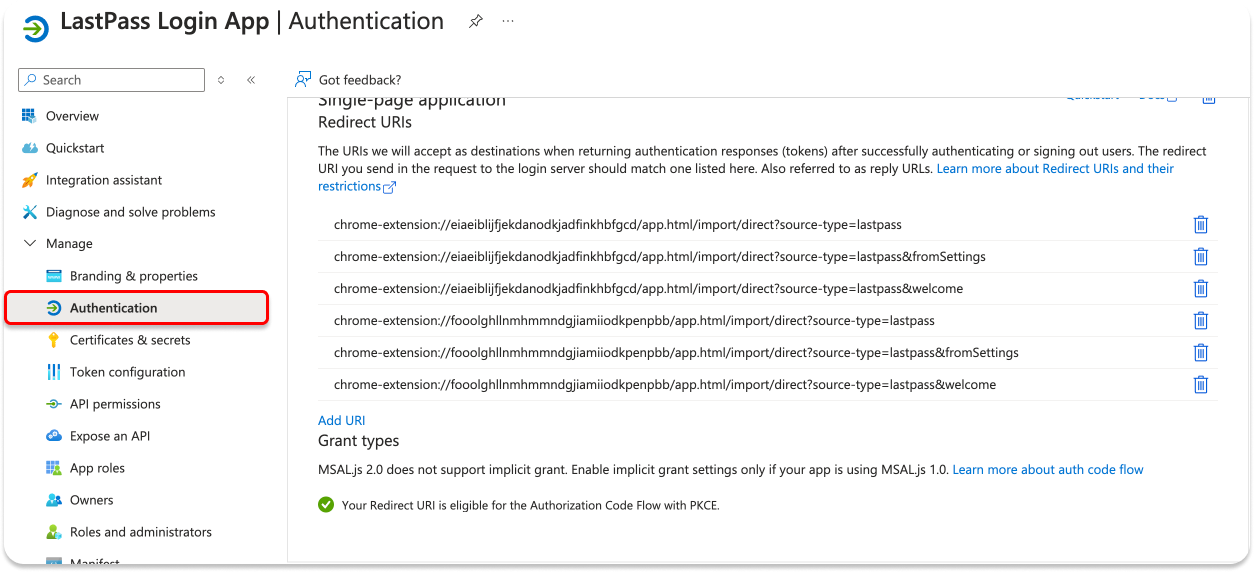Click the Owners people icon
This screenshot has width=1254, height=572.
pos(54,500)
